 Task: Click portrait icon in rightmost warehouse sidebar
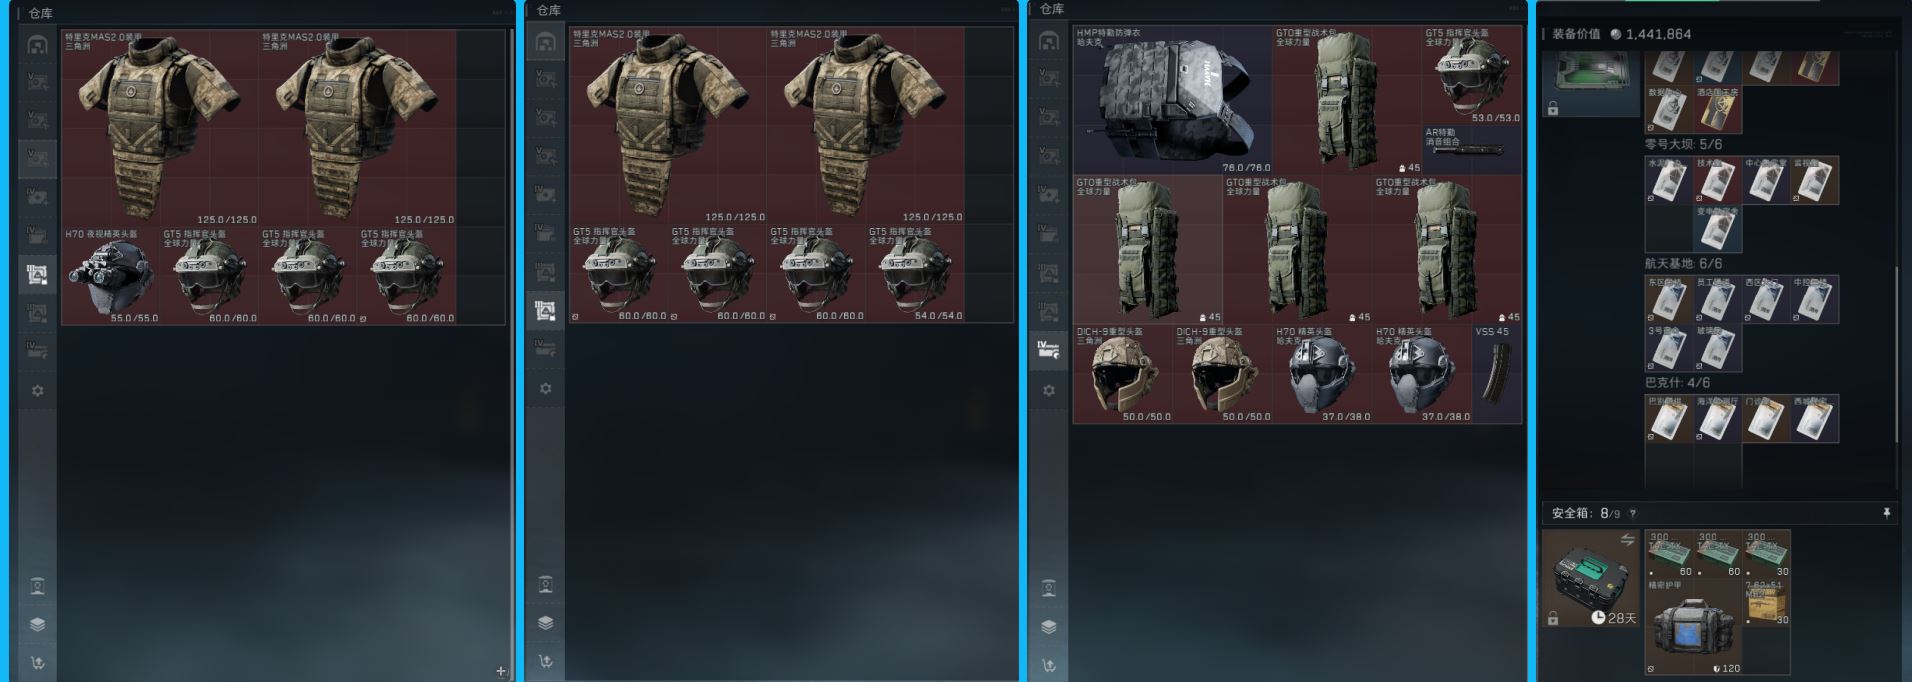pyautogui.click(x=1049, y=588)
